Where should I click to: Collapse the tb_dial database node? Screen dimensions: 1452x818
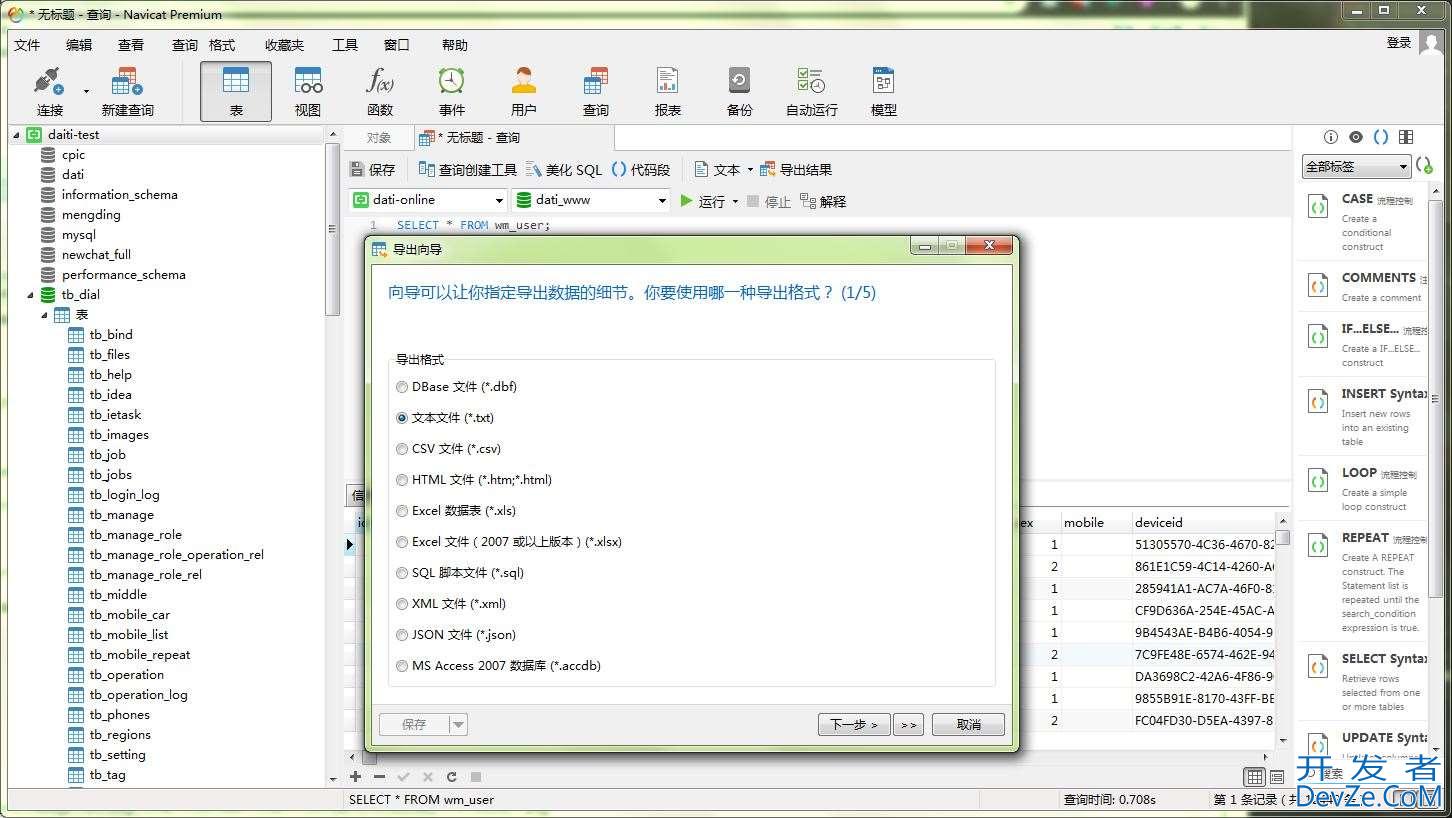[30, 295]
